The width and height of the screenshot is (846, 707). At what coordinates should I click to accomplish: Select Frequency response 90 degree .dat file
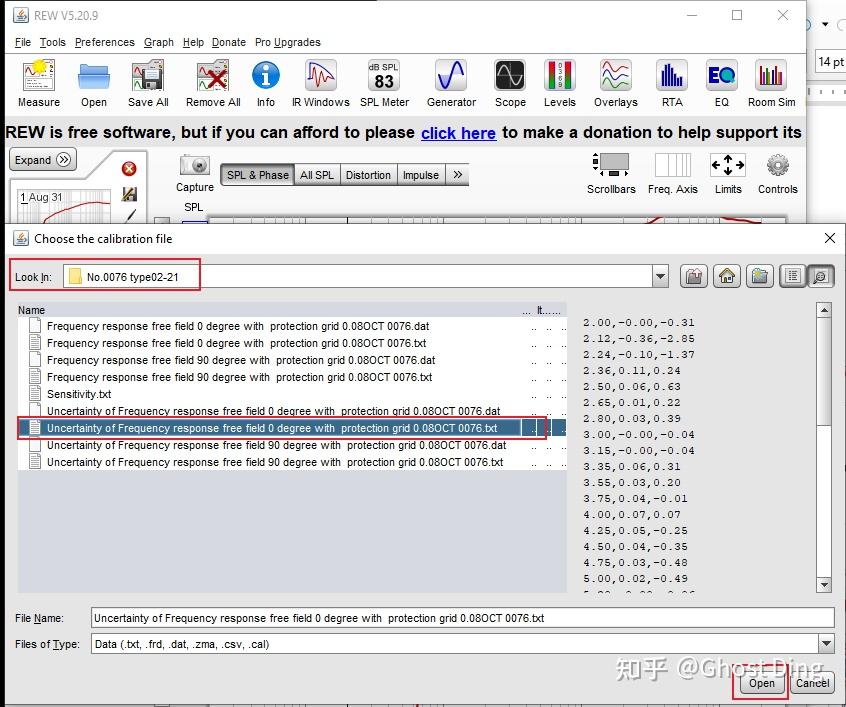tap(292, 360)
